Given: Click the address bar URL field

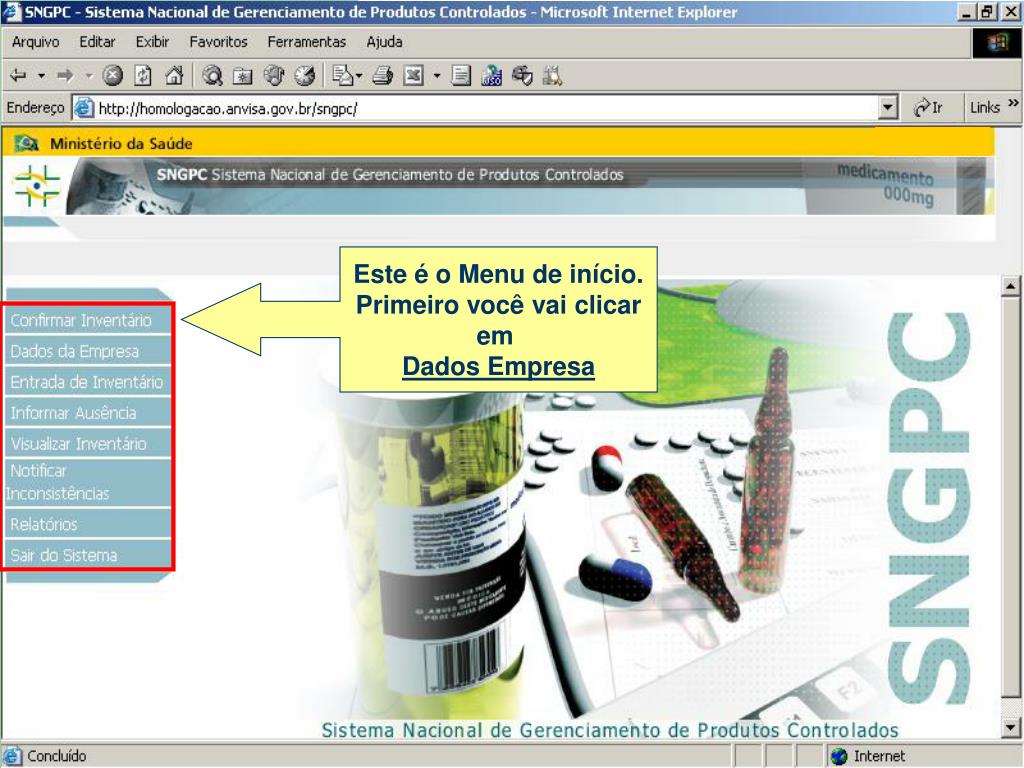Looking at the screenshot, I should (x=487, y=108).
